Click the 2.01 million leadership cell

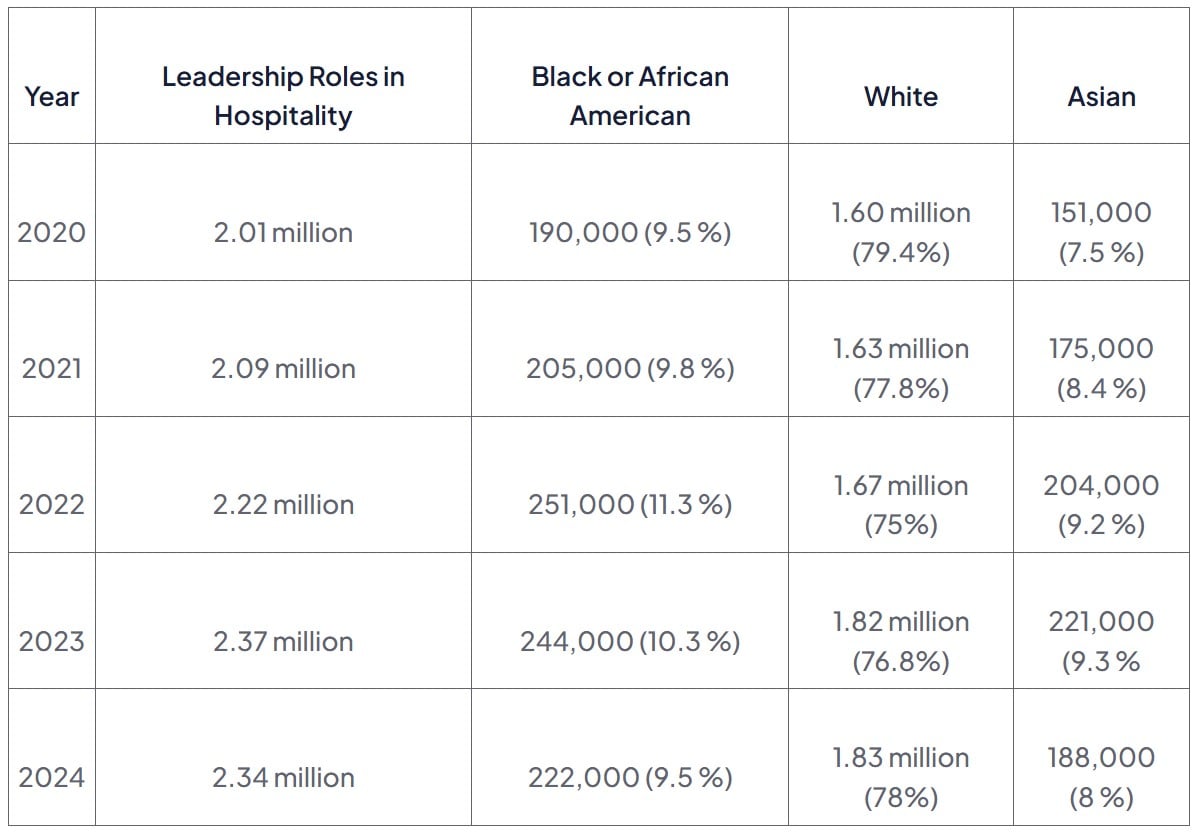pos(283,232)
